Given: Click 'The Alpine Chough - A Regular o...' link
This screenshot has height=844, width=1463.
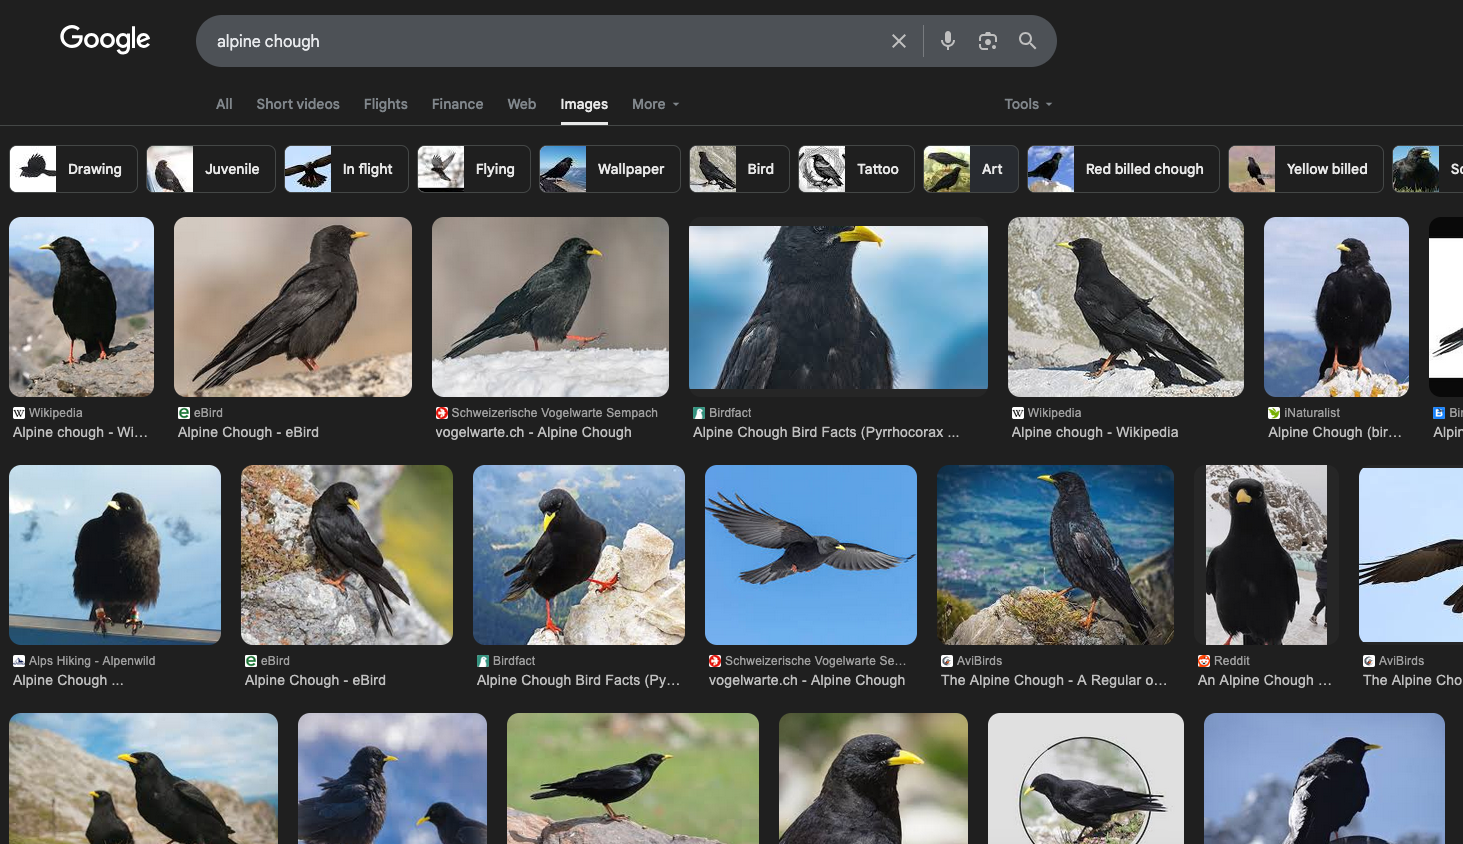Looking at the screenshot, I should click(x=1054, y=680).
